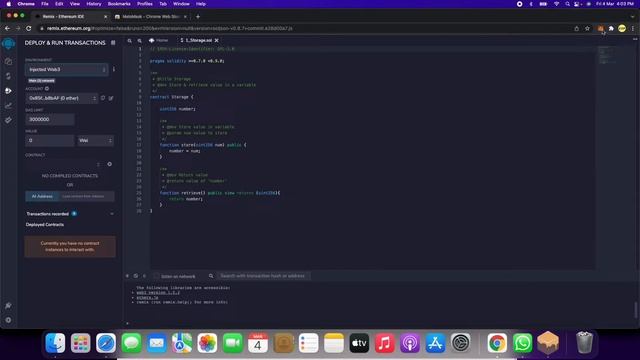Image resolution: width=640 pixels, height=360 pixels.
Task: Select the Deploy & run transactions sidebar icon
Action: 8,91
